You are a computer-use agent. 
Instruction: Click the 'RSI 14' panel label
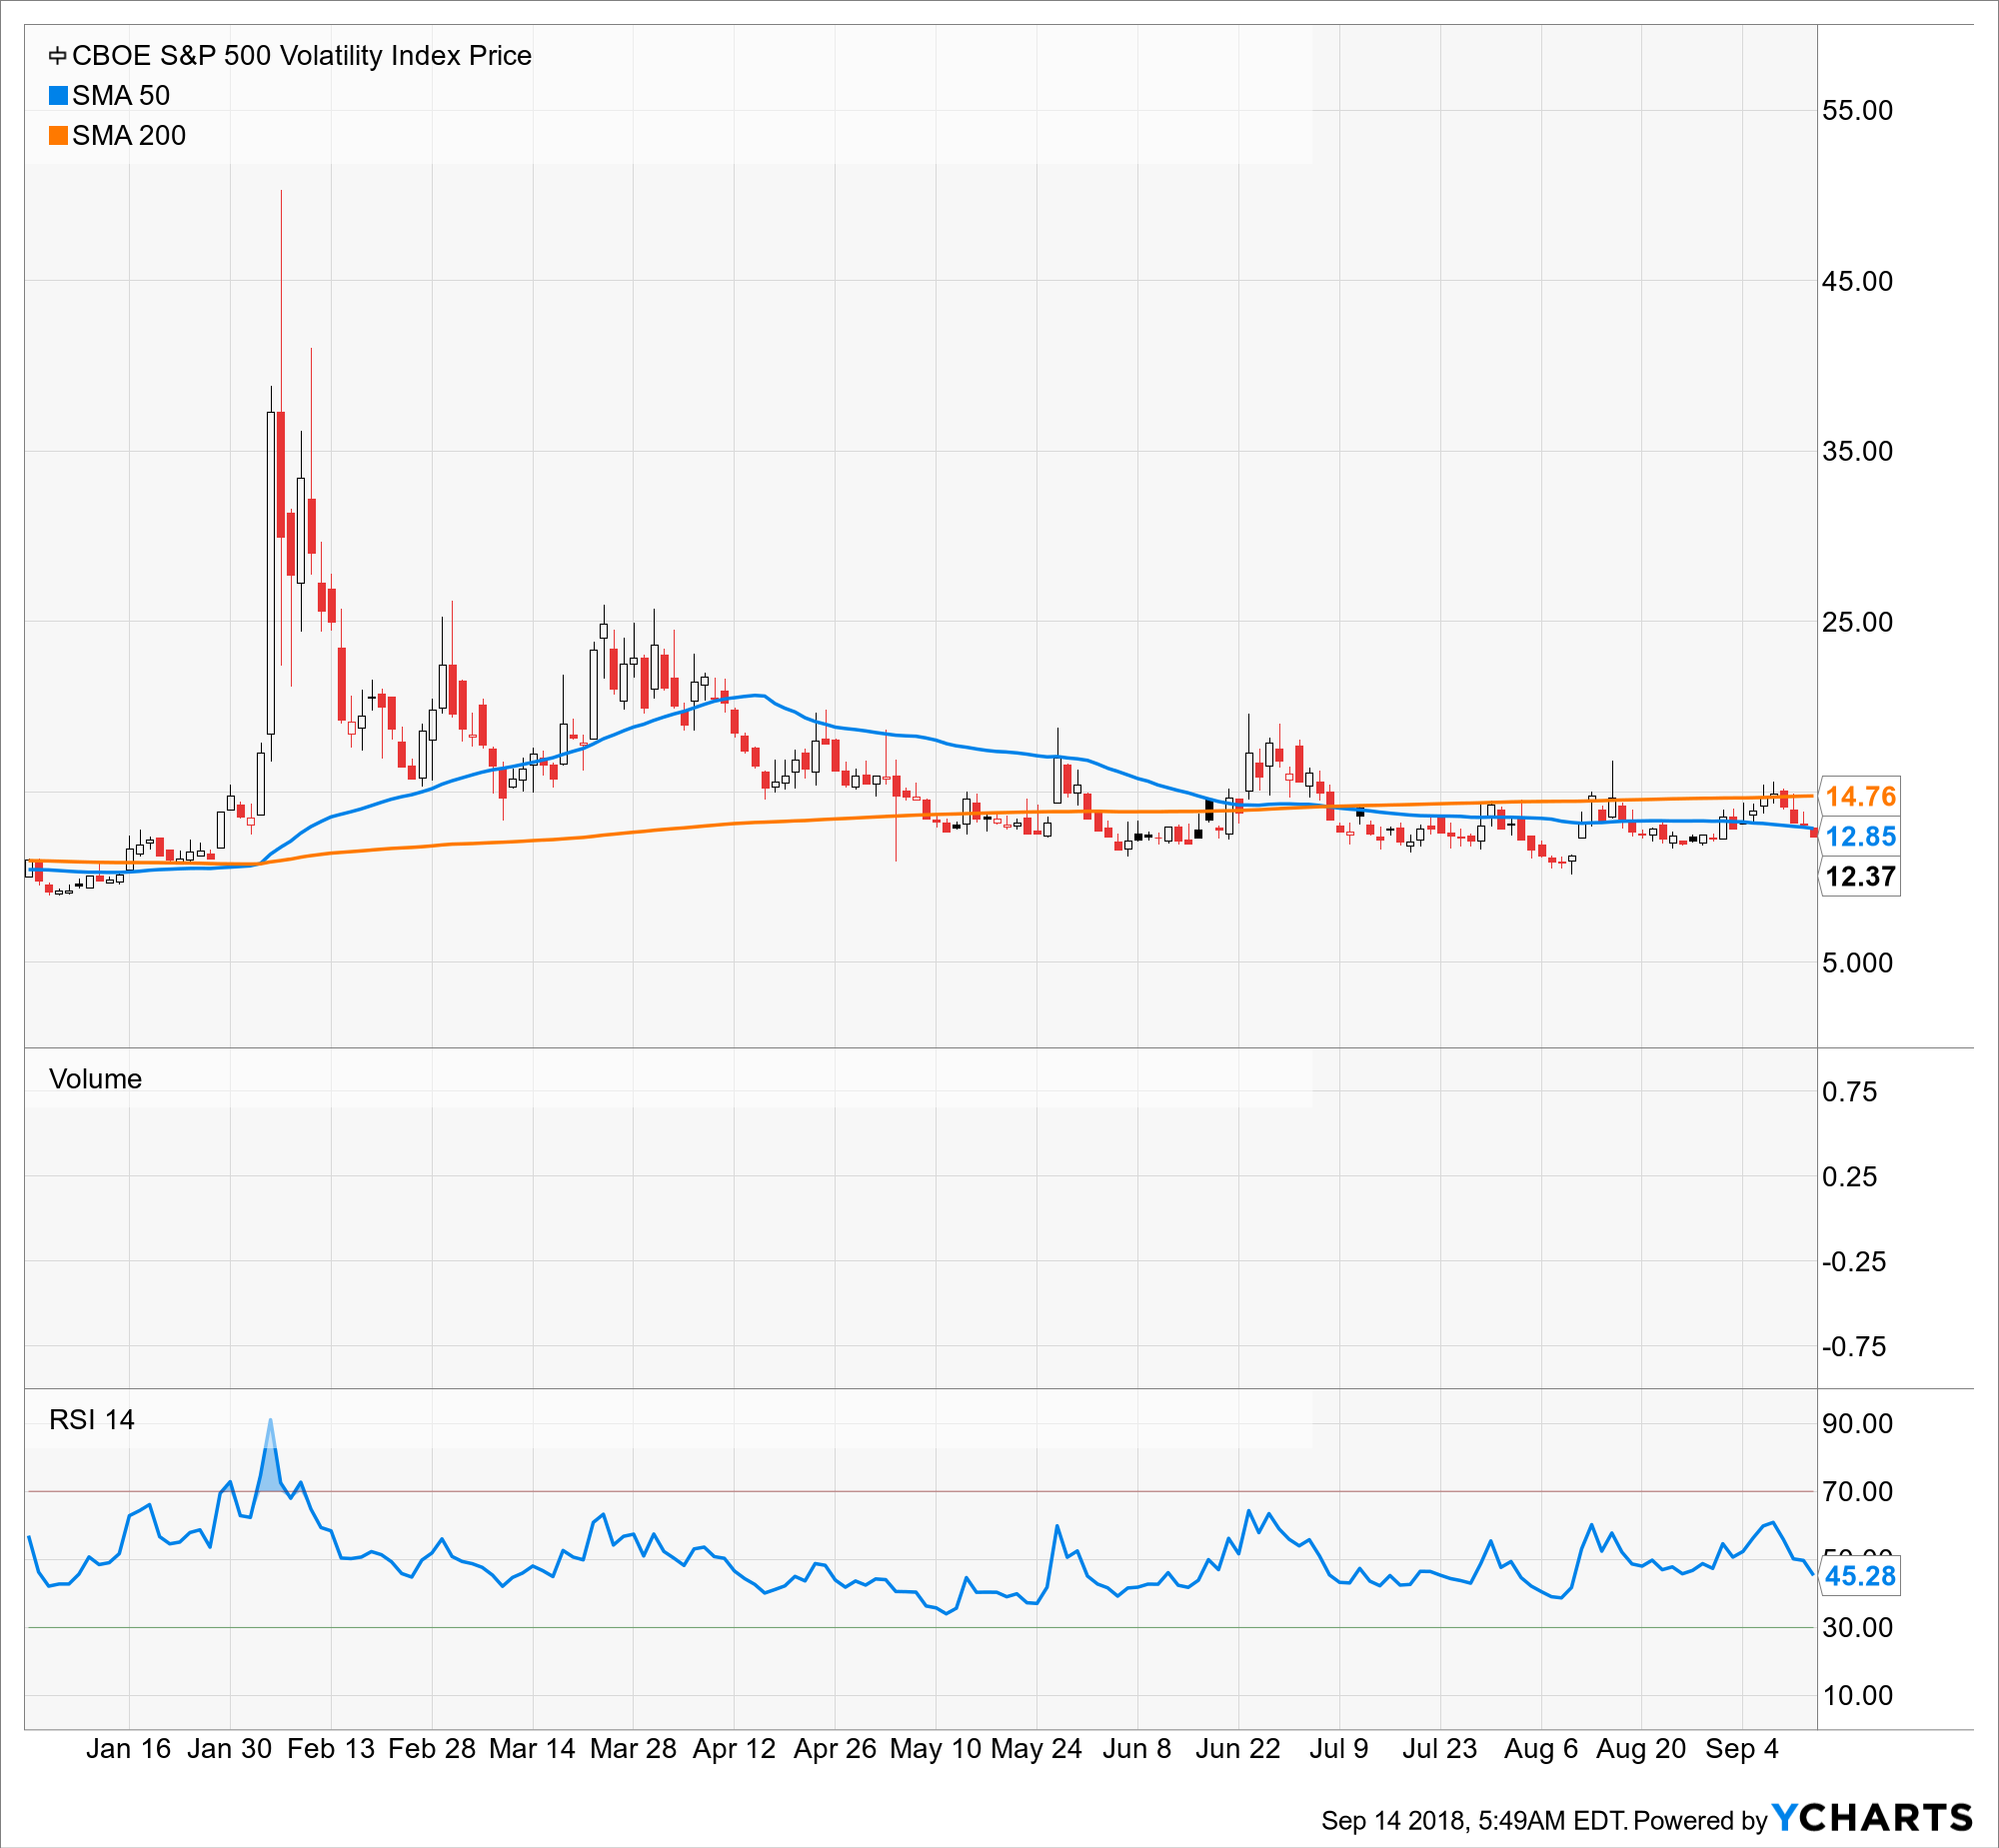pos(91,1420)
